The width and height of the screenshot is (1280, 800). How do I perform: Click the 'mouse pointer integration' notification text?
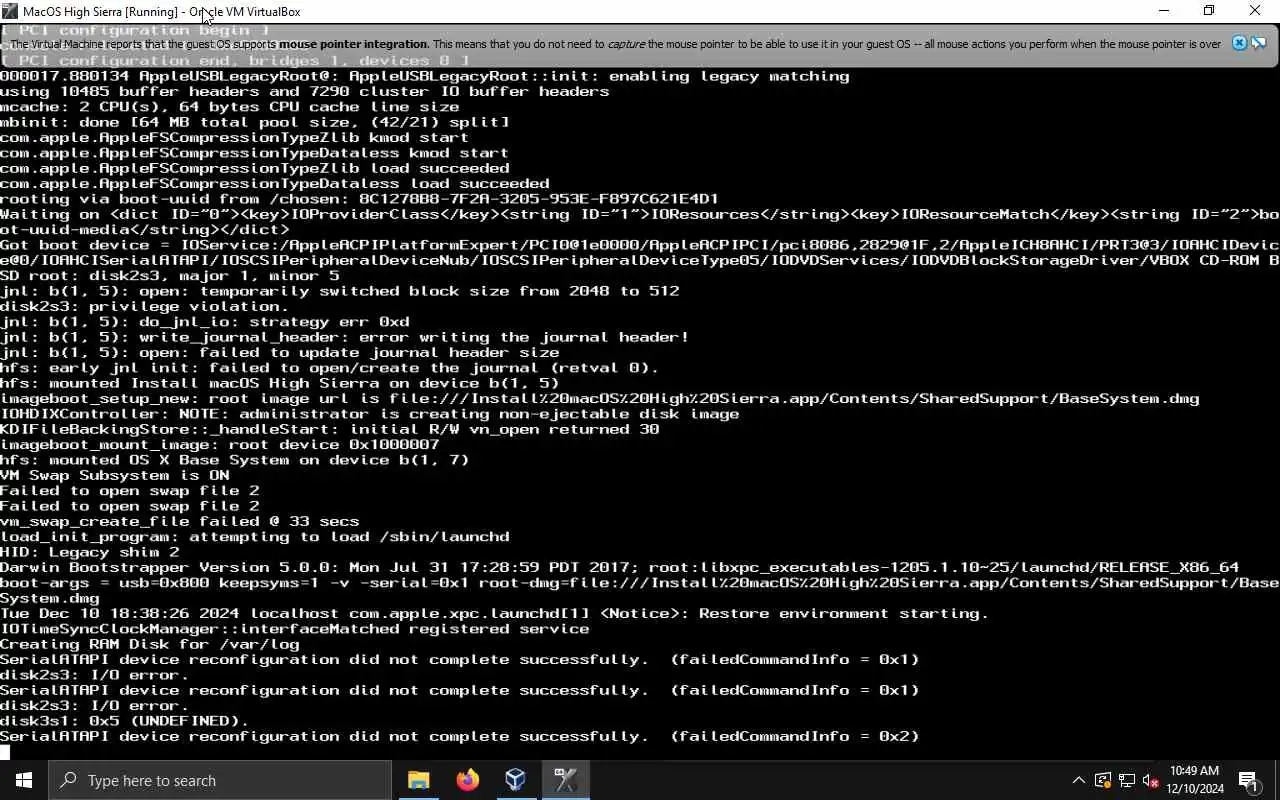pos(353,44)
